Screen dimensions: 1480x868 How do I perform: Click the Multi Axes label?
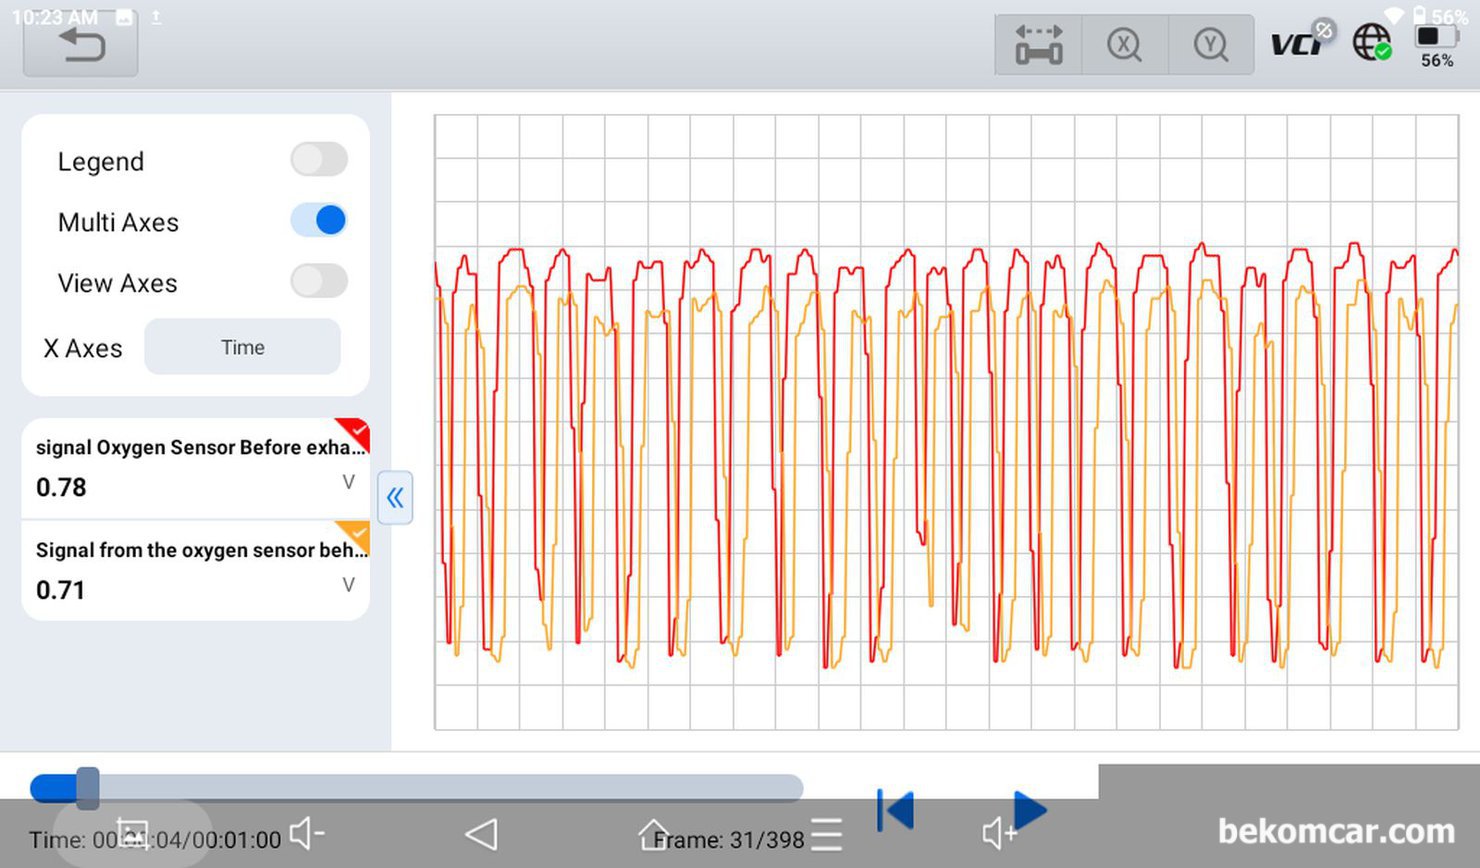(118, 222)
